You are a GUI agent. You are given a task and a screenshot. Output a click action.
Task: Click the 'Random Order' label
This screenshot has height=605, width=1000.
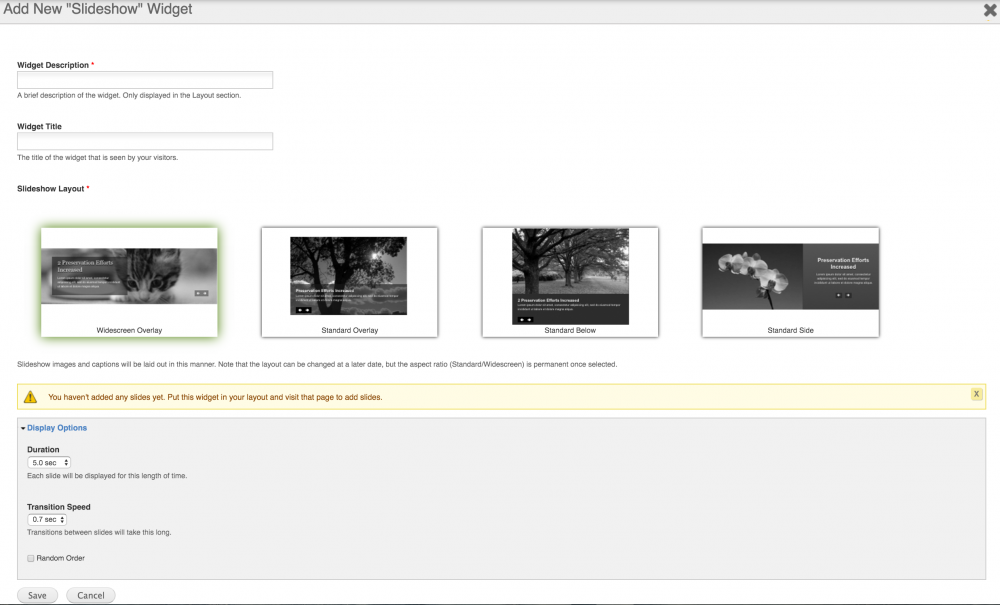pyautogui.click(x=61, y=558)
